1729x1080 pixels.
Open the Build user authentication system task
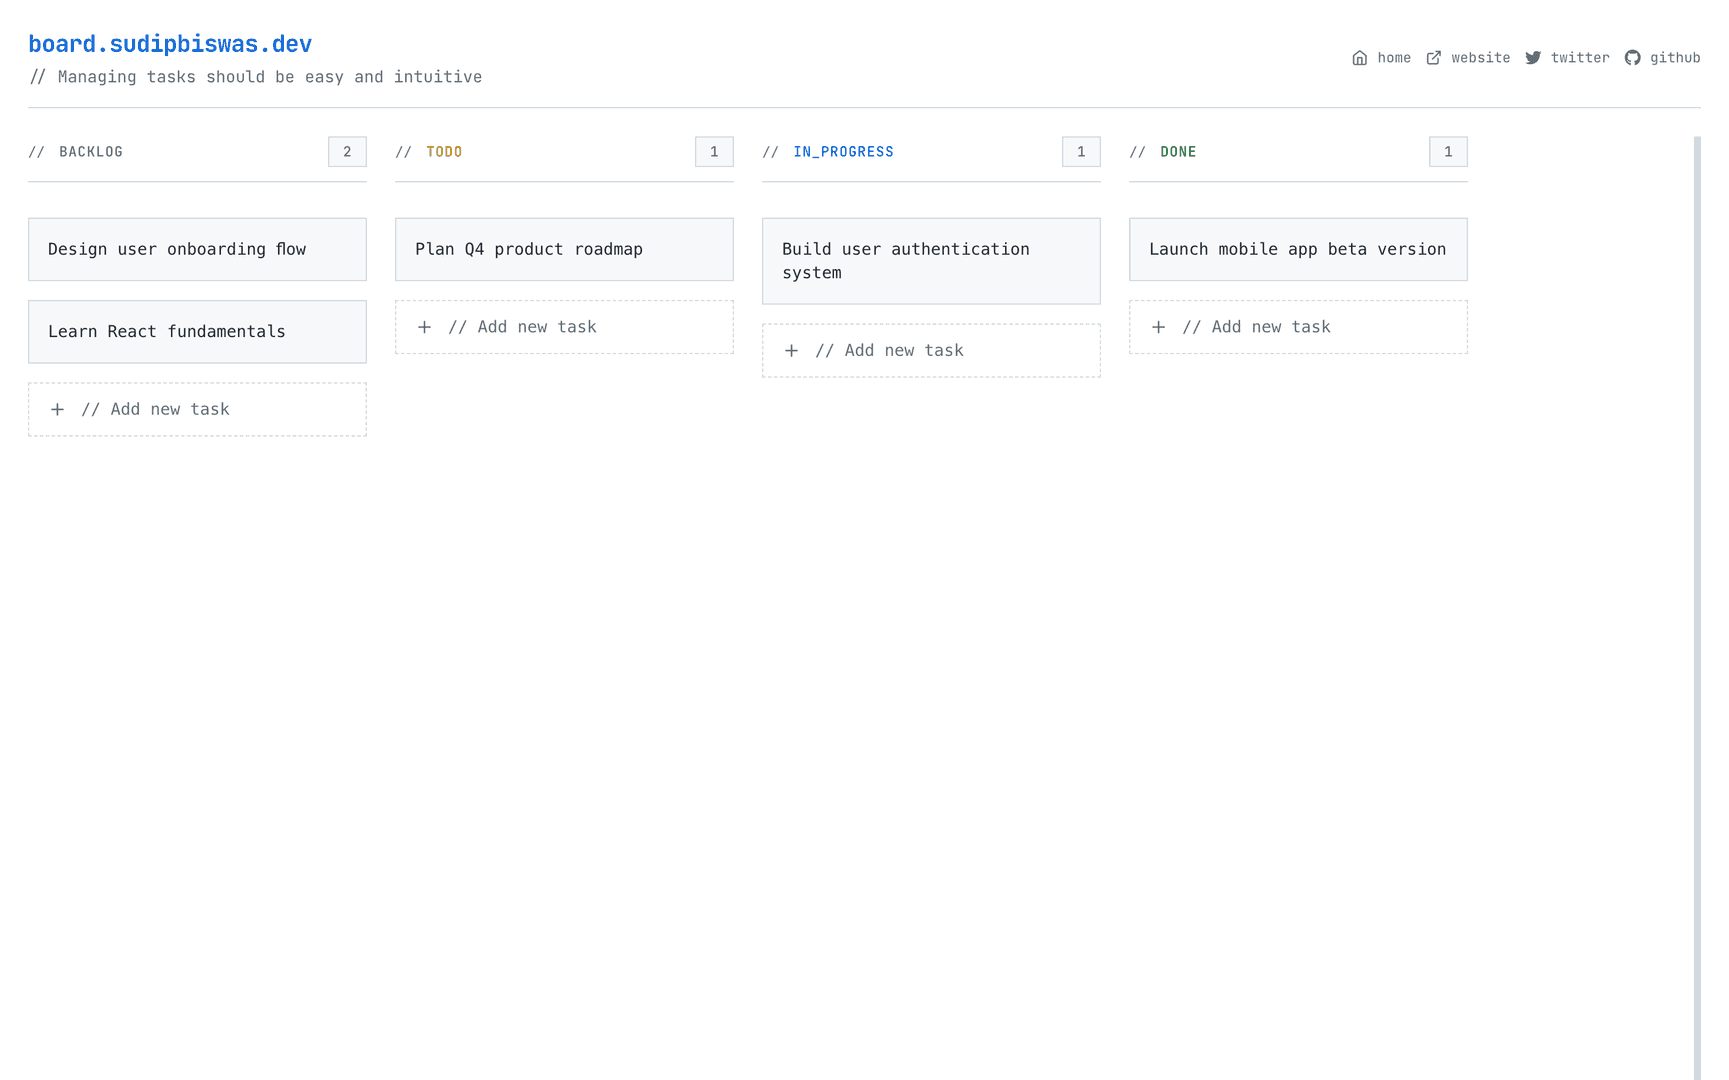point(931,261)
